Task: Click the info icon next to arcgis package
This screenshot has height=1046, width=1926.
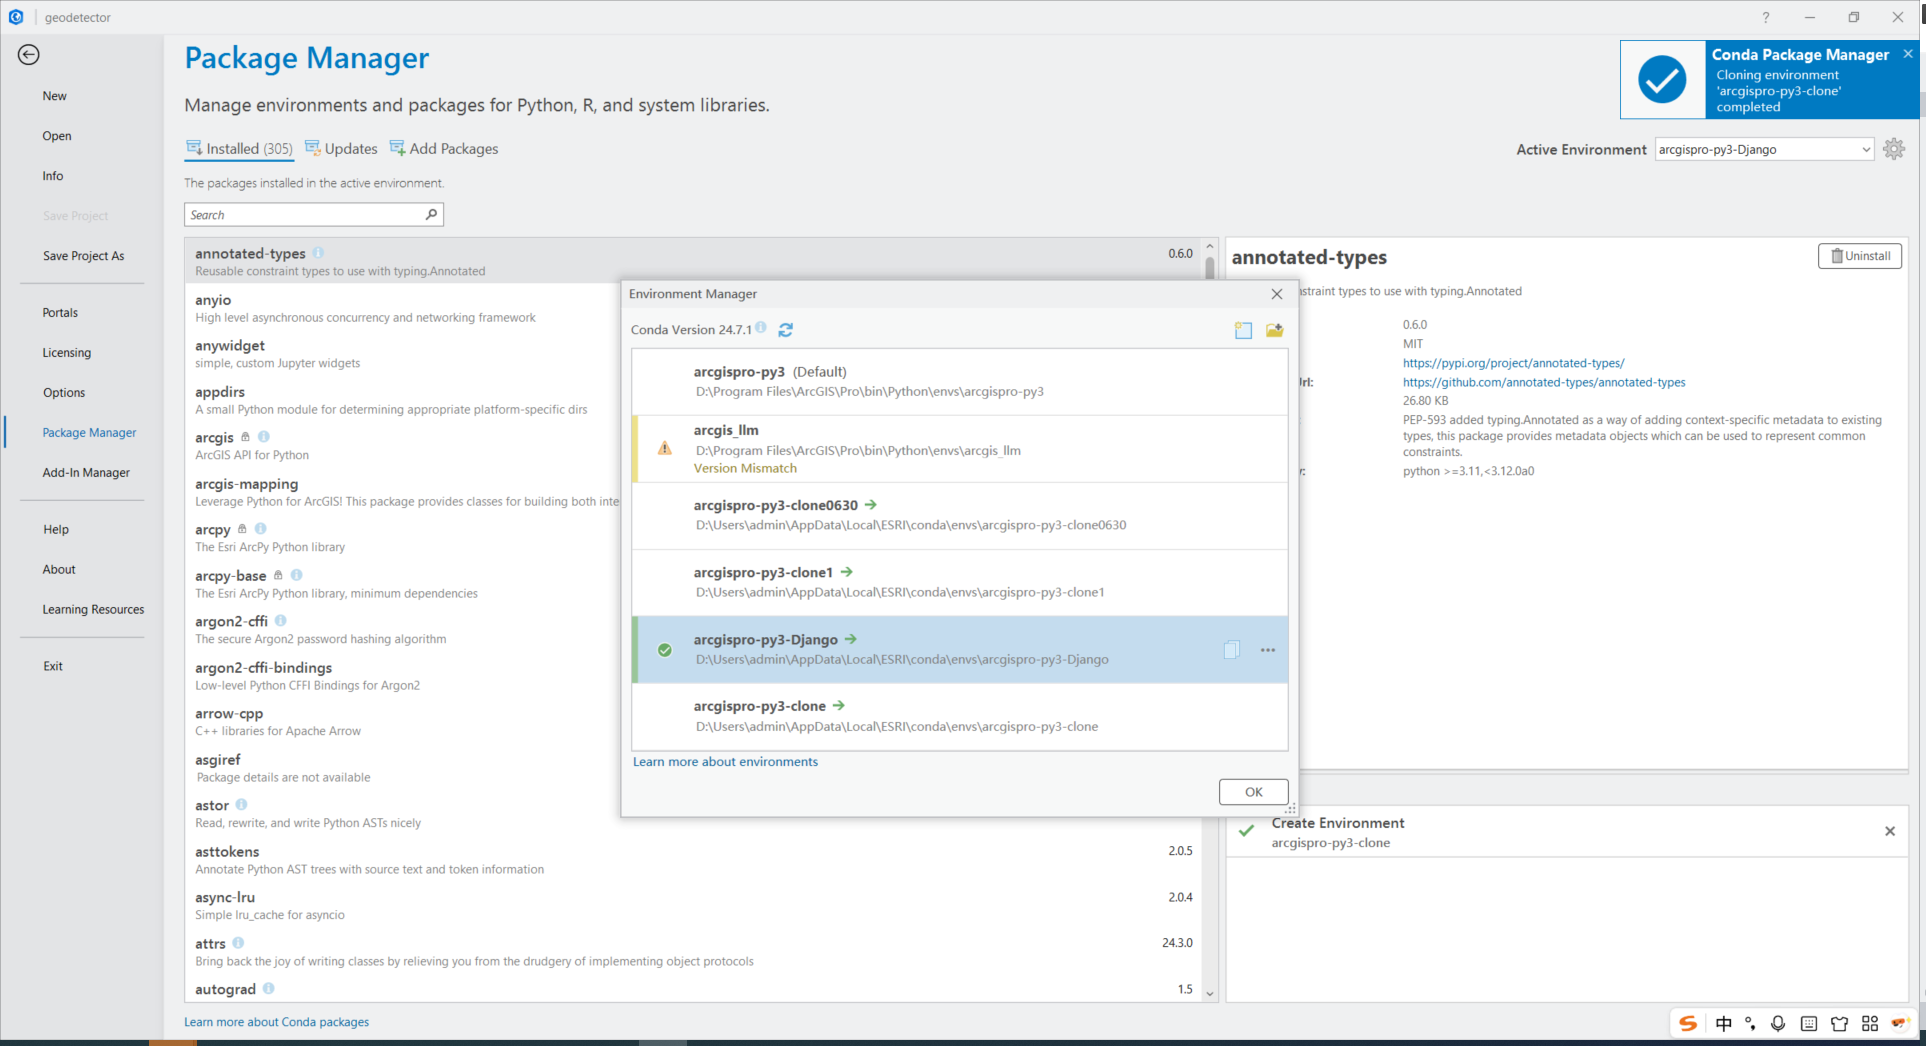Action: point(264,437)
